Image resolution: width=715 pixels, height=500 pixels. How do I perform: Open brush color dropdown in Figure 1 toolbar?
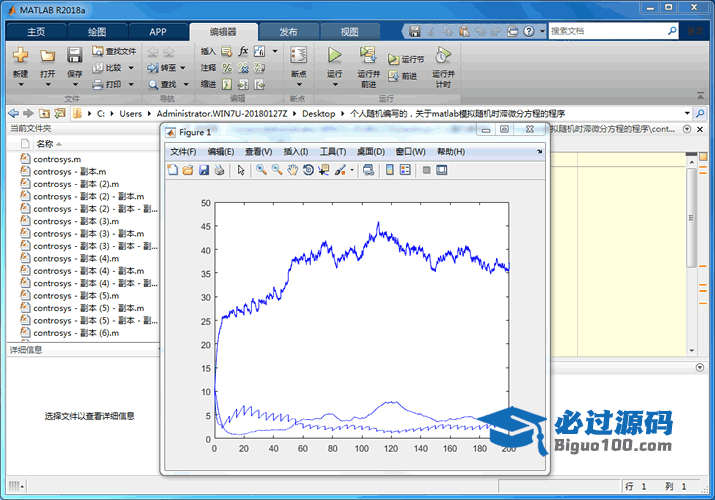(352, 170)
